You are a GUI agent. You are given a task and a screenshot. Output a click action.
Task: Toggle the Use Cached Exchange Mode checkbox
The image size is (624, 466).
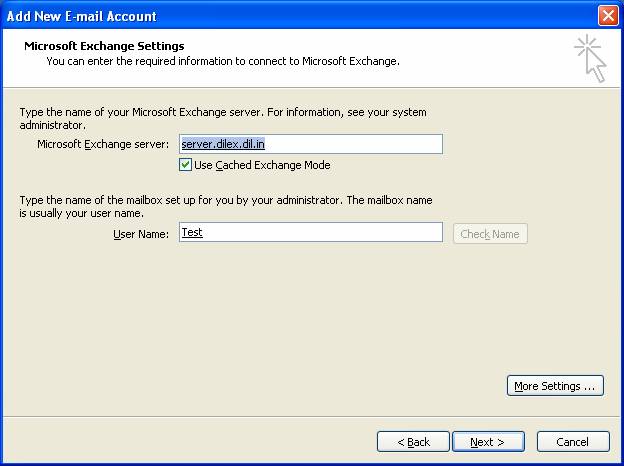pyautogui.click(x=186, y=165)
